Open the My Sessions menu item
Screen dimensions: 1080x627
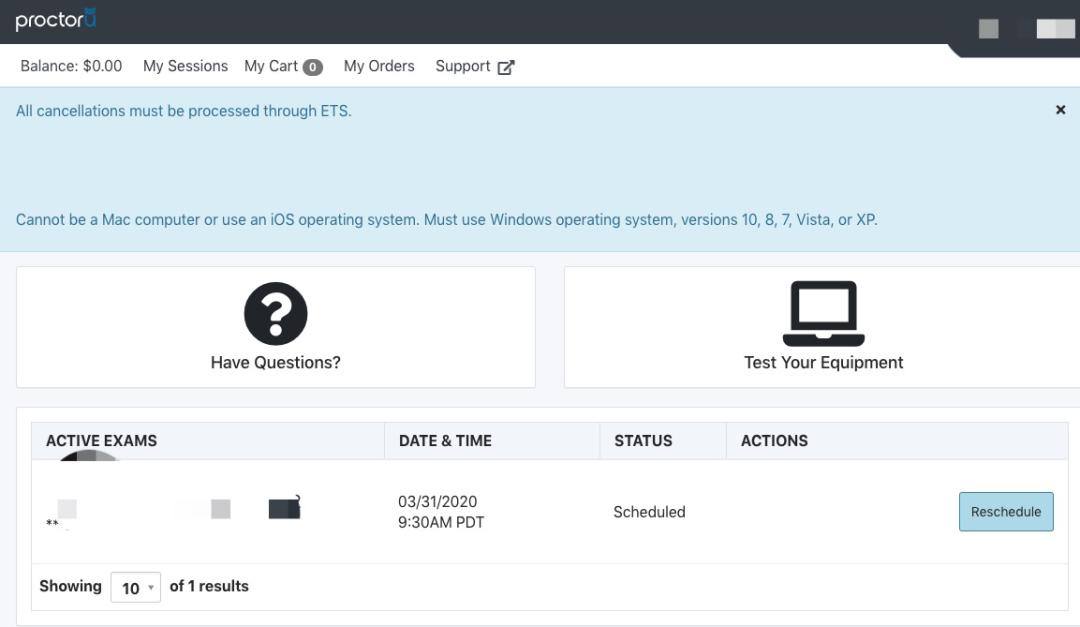185,66
